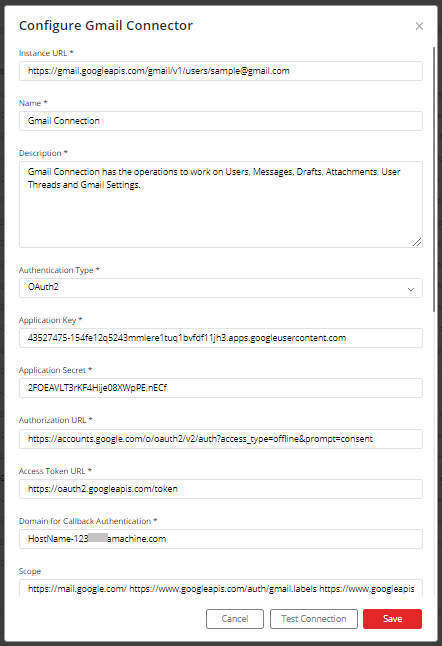
Task: Click the chevron arrow beside OAuth2
Action: [x=411, y=289]
